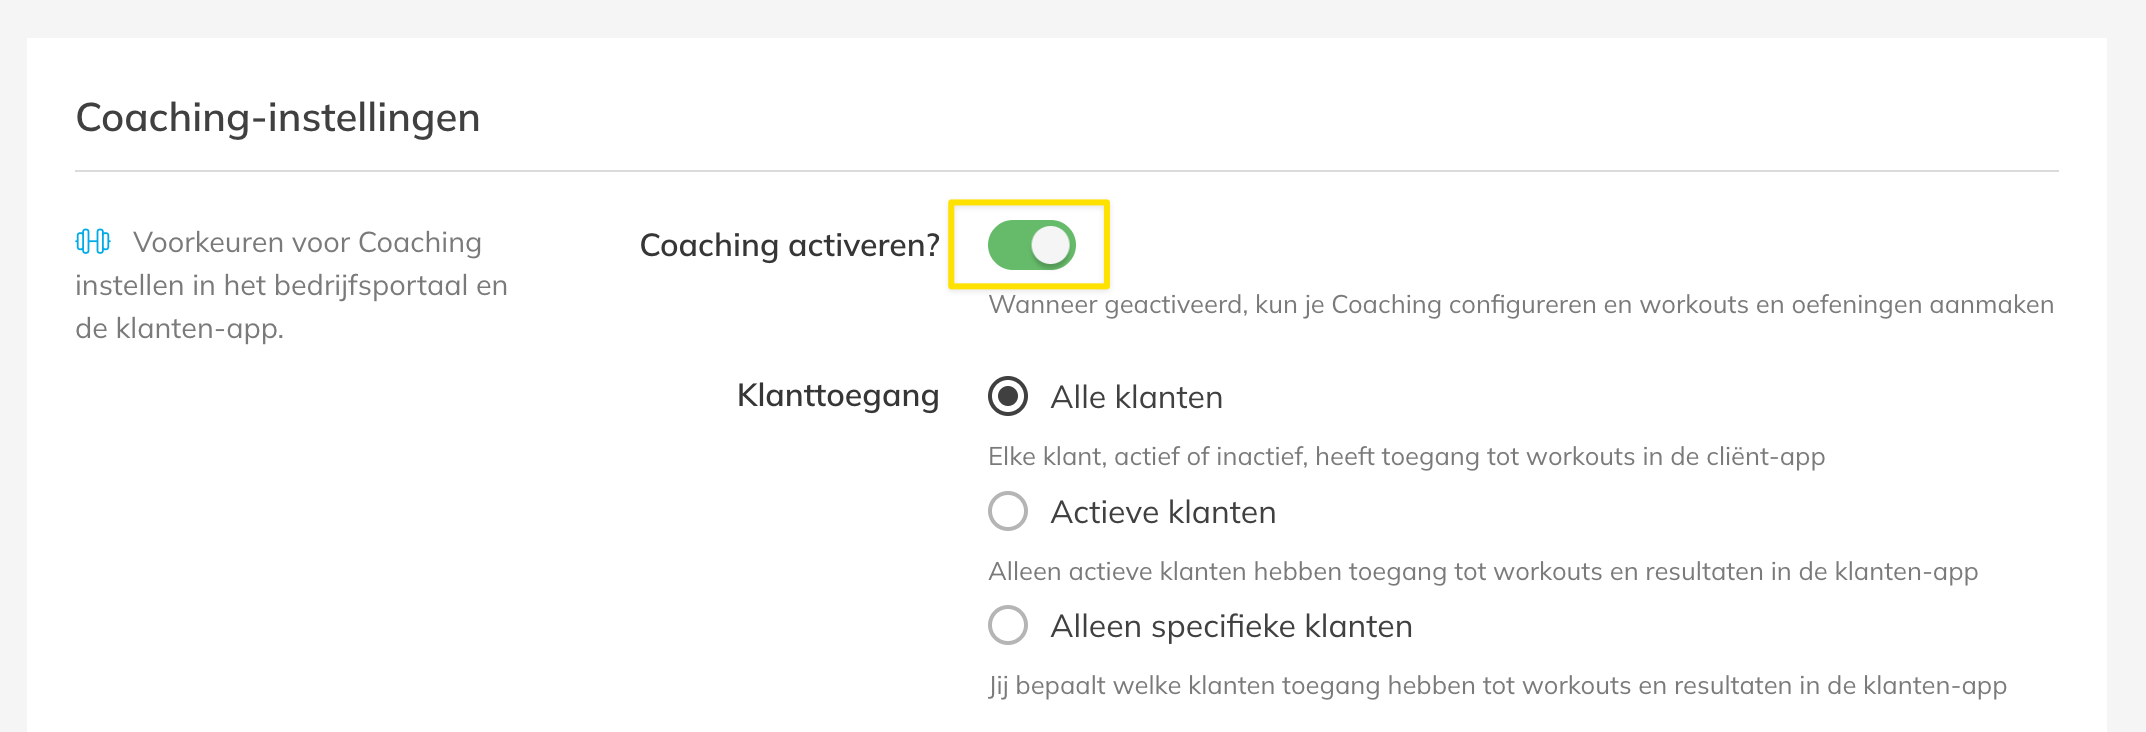Pick the Alleen specifieke klanten radio button
Screen dimensions: 2146x732
tap(1008, 625)
